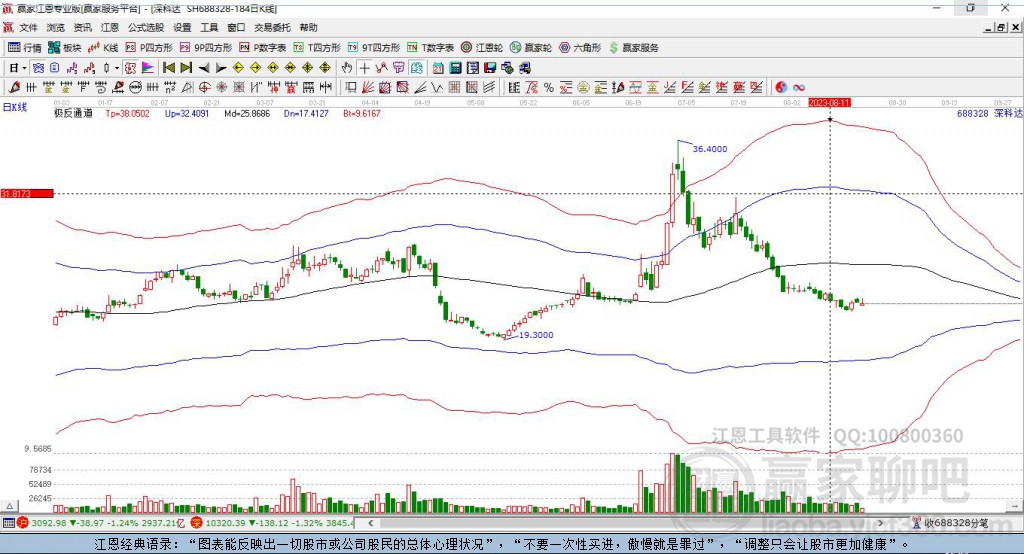Jump to last bar with green skip-end icon
Image resolution: width=1024 pixels, height=554 pixels.
186,68
